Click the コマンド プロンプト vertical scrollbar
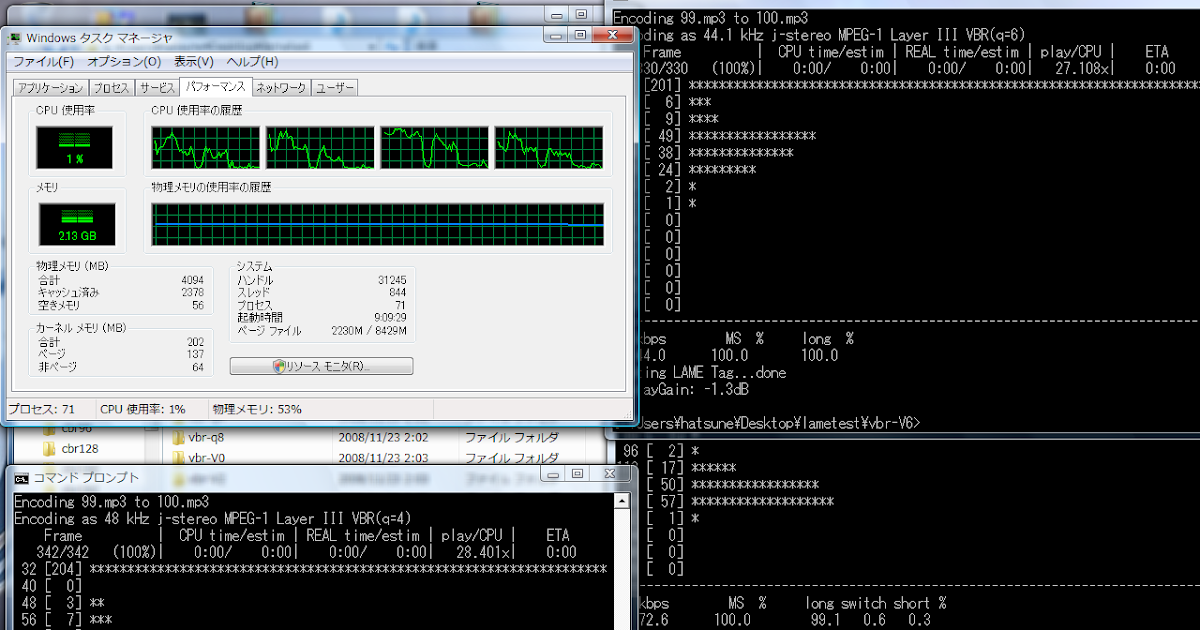The width and height of the screenshot is (1200, 630). click(x=624, y=560)
